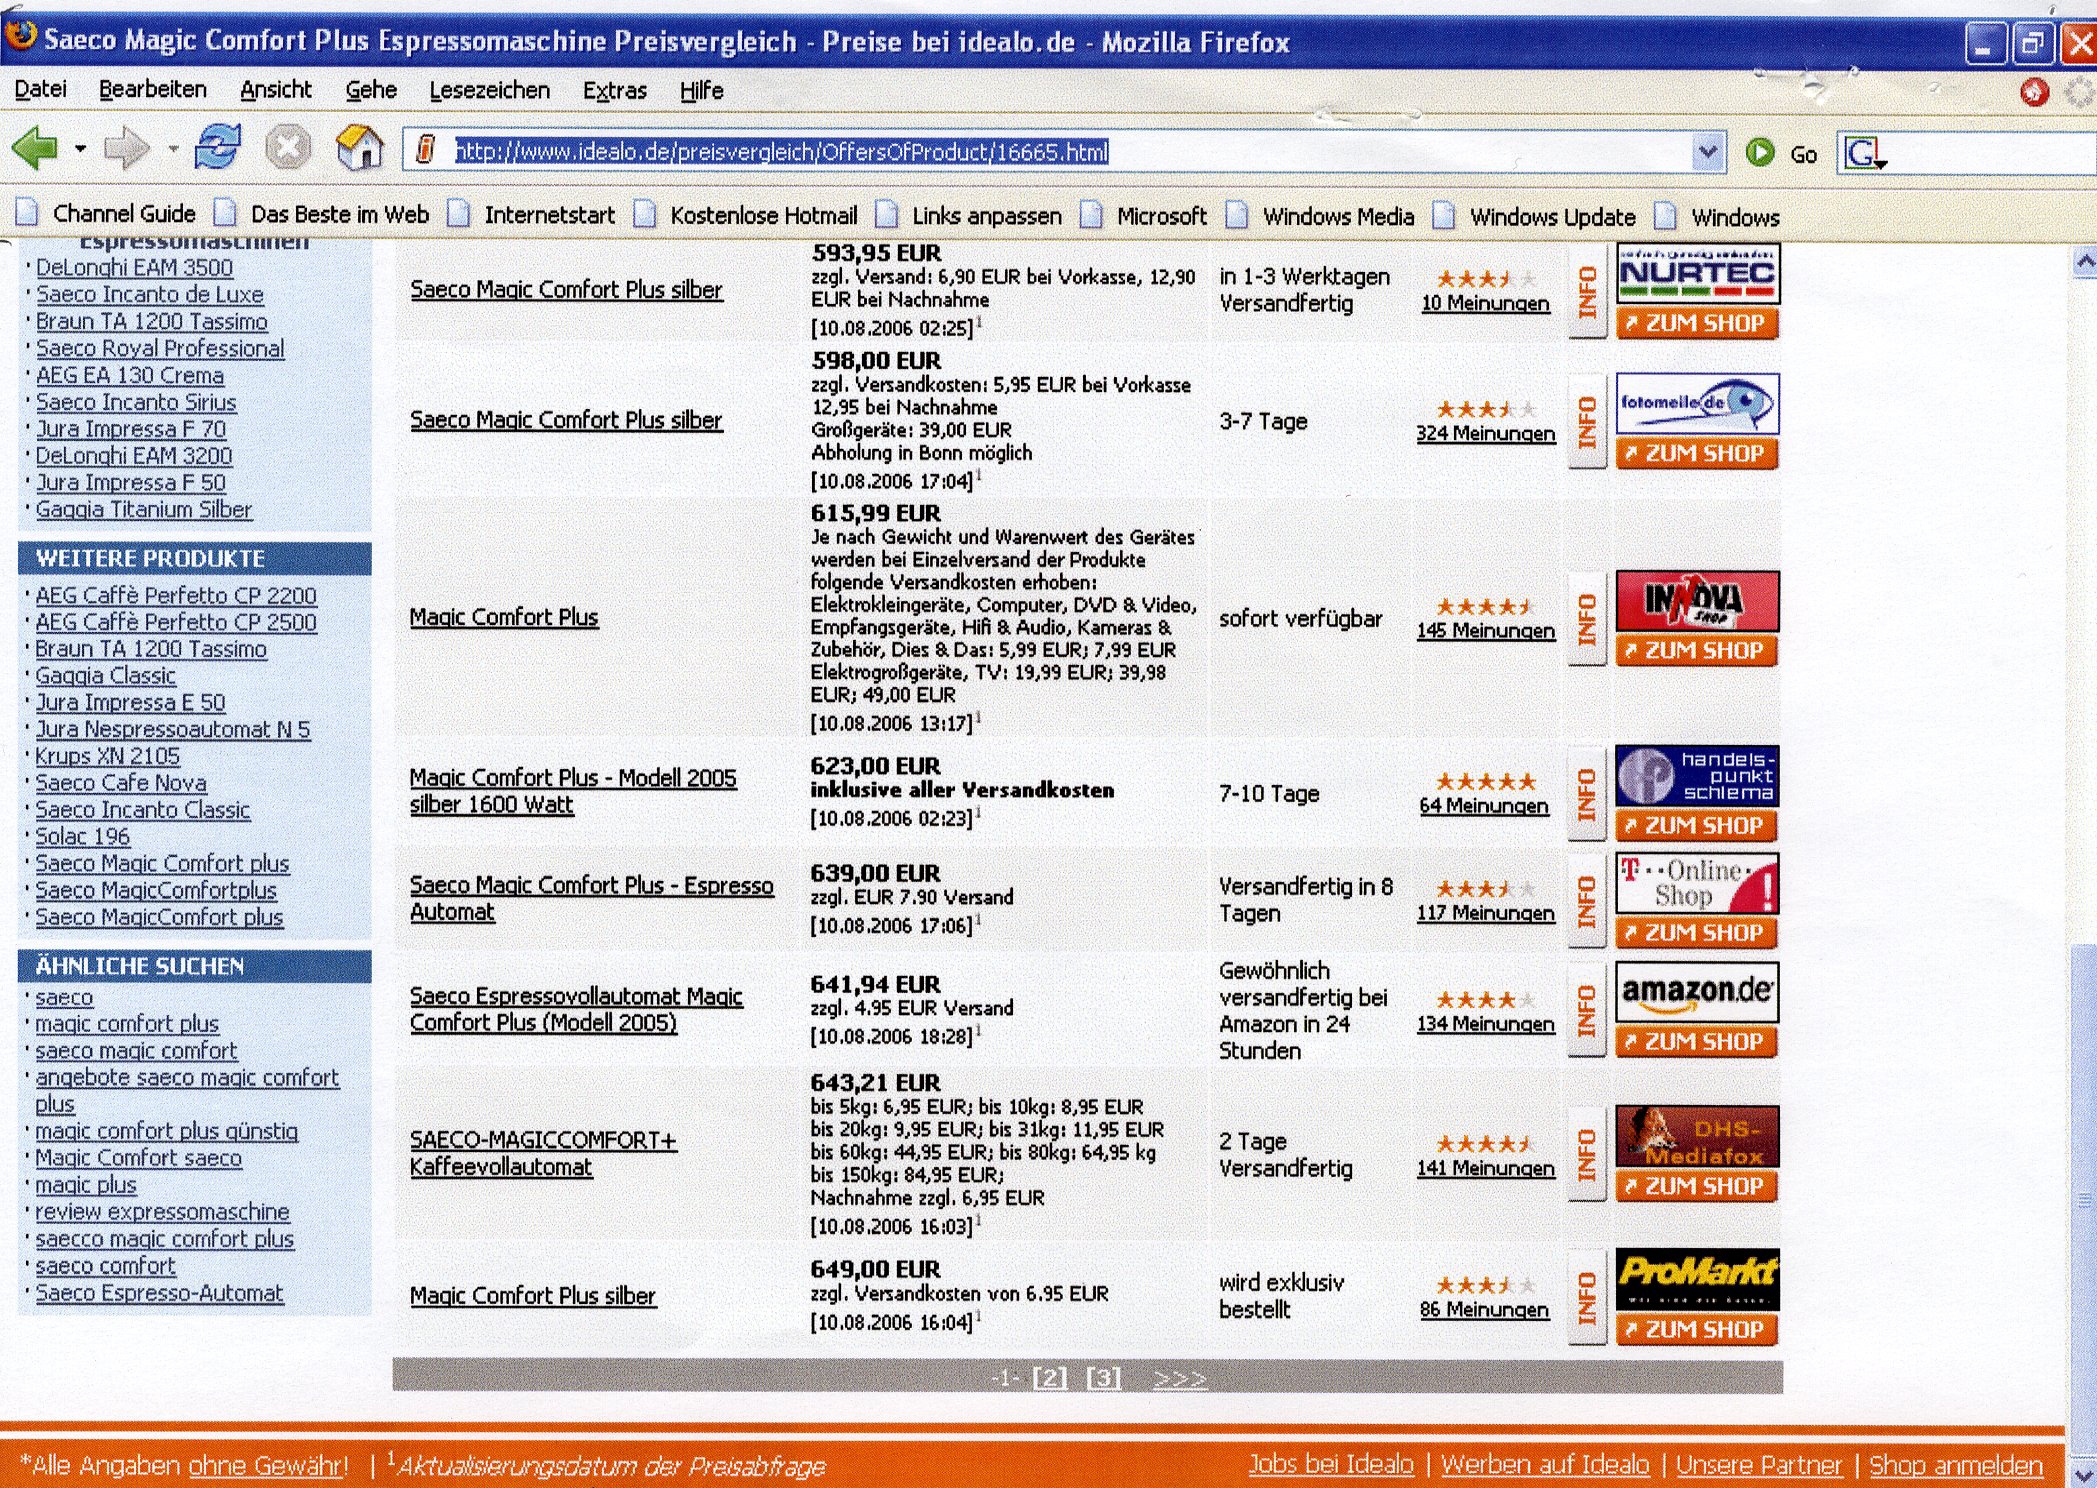Image resolution: width=2097 pixels, height=1488 pixels.
Task: Open the Ansicht menu
Action: [x=276, y=90]
